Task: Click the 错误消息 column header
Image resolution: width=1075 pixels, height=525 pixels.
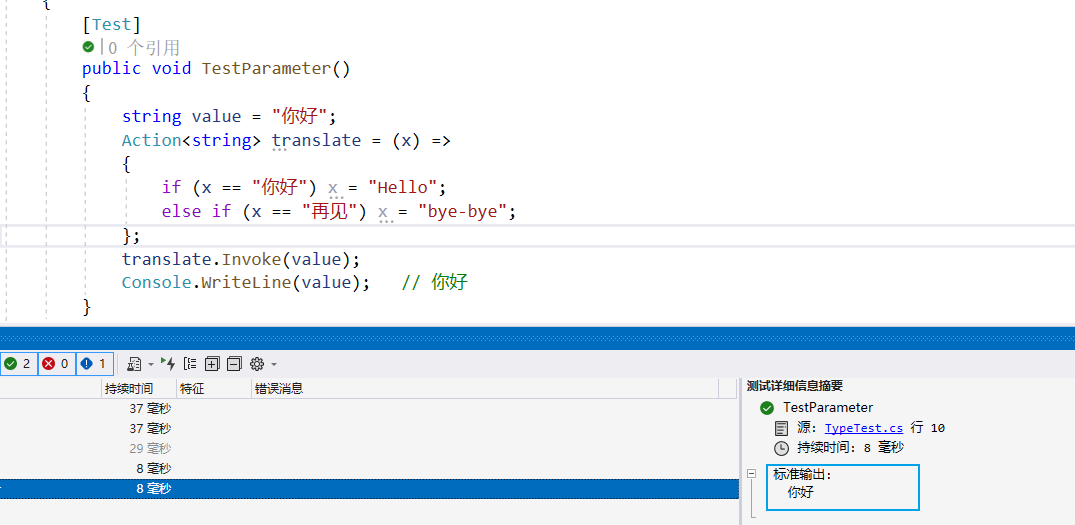Action: tap(279, 388)
